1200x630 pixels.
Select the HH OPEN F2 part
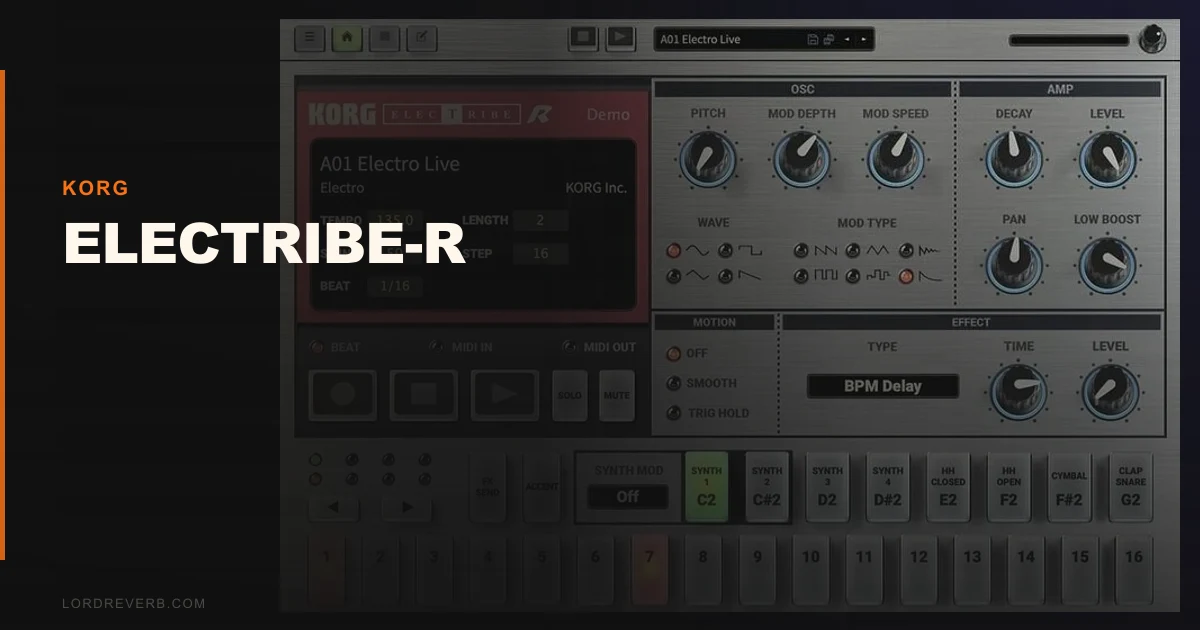click(1008, 486)
